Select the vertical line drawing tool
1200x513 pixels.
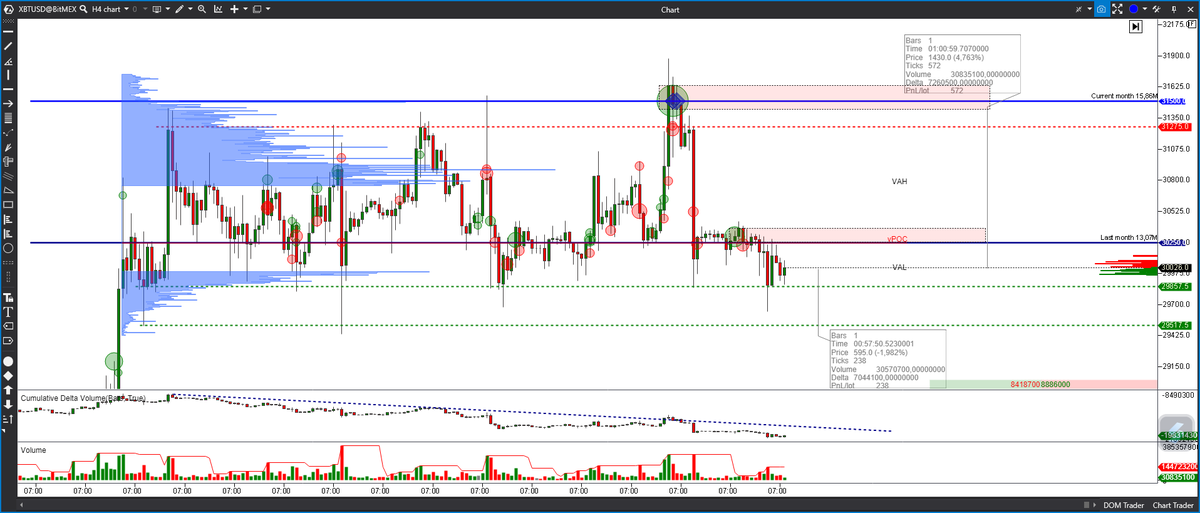tap(8, 74)
